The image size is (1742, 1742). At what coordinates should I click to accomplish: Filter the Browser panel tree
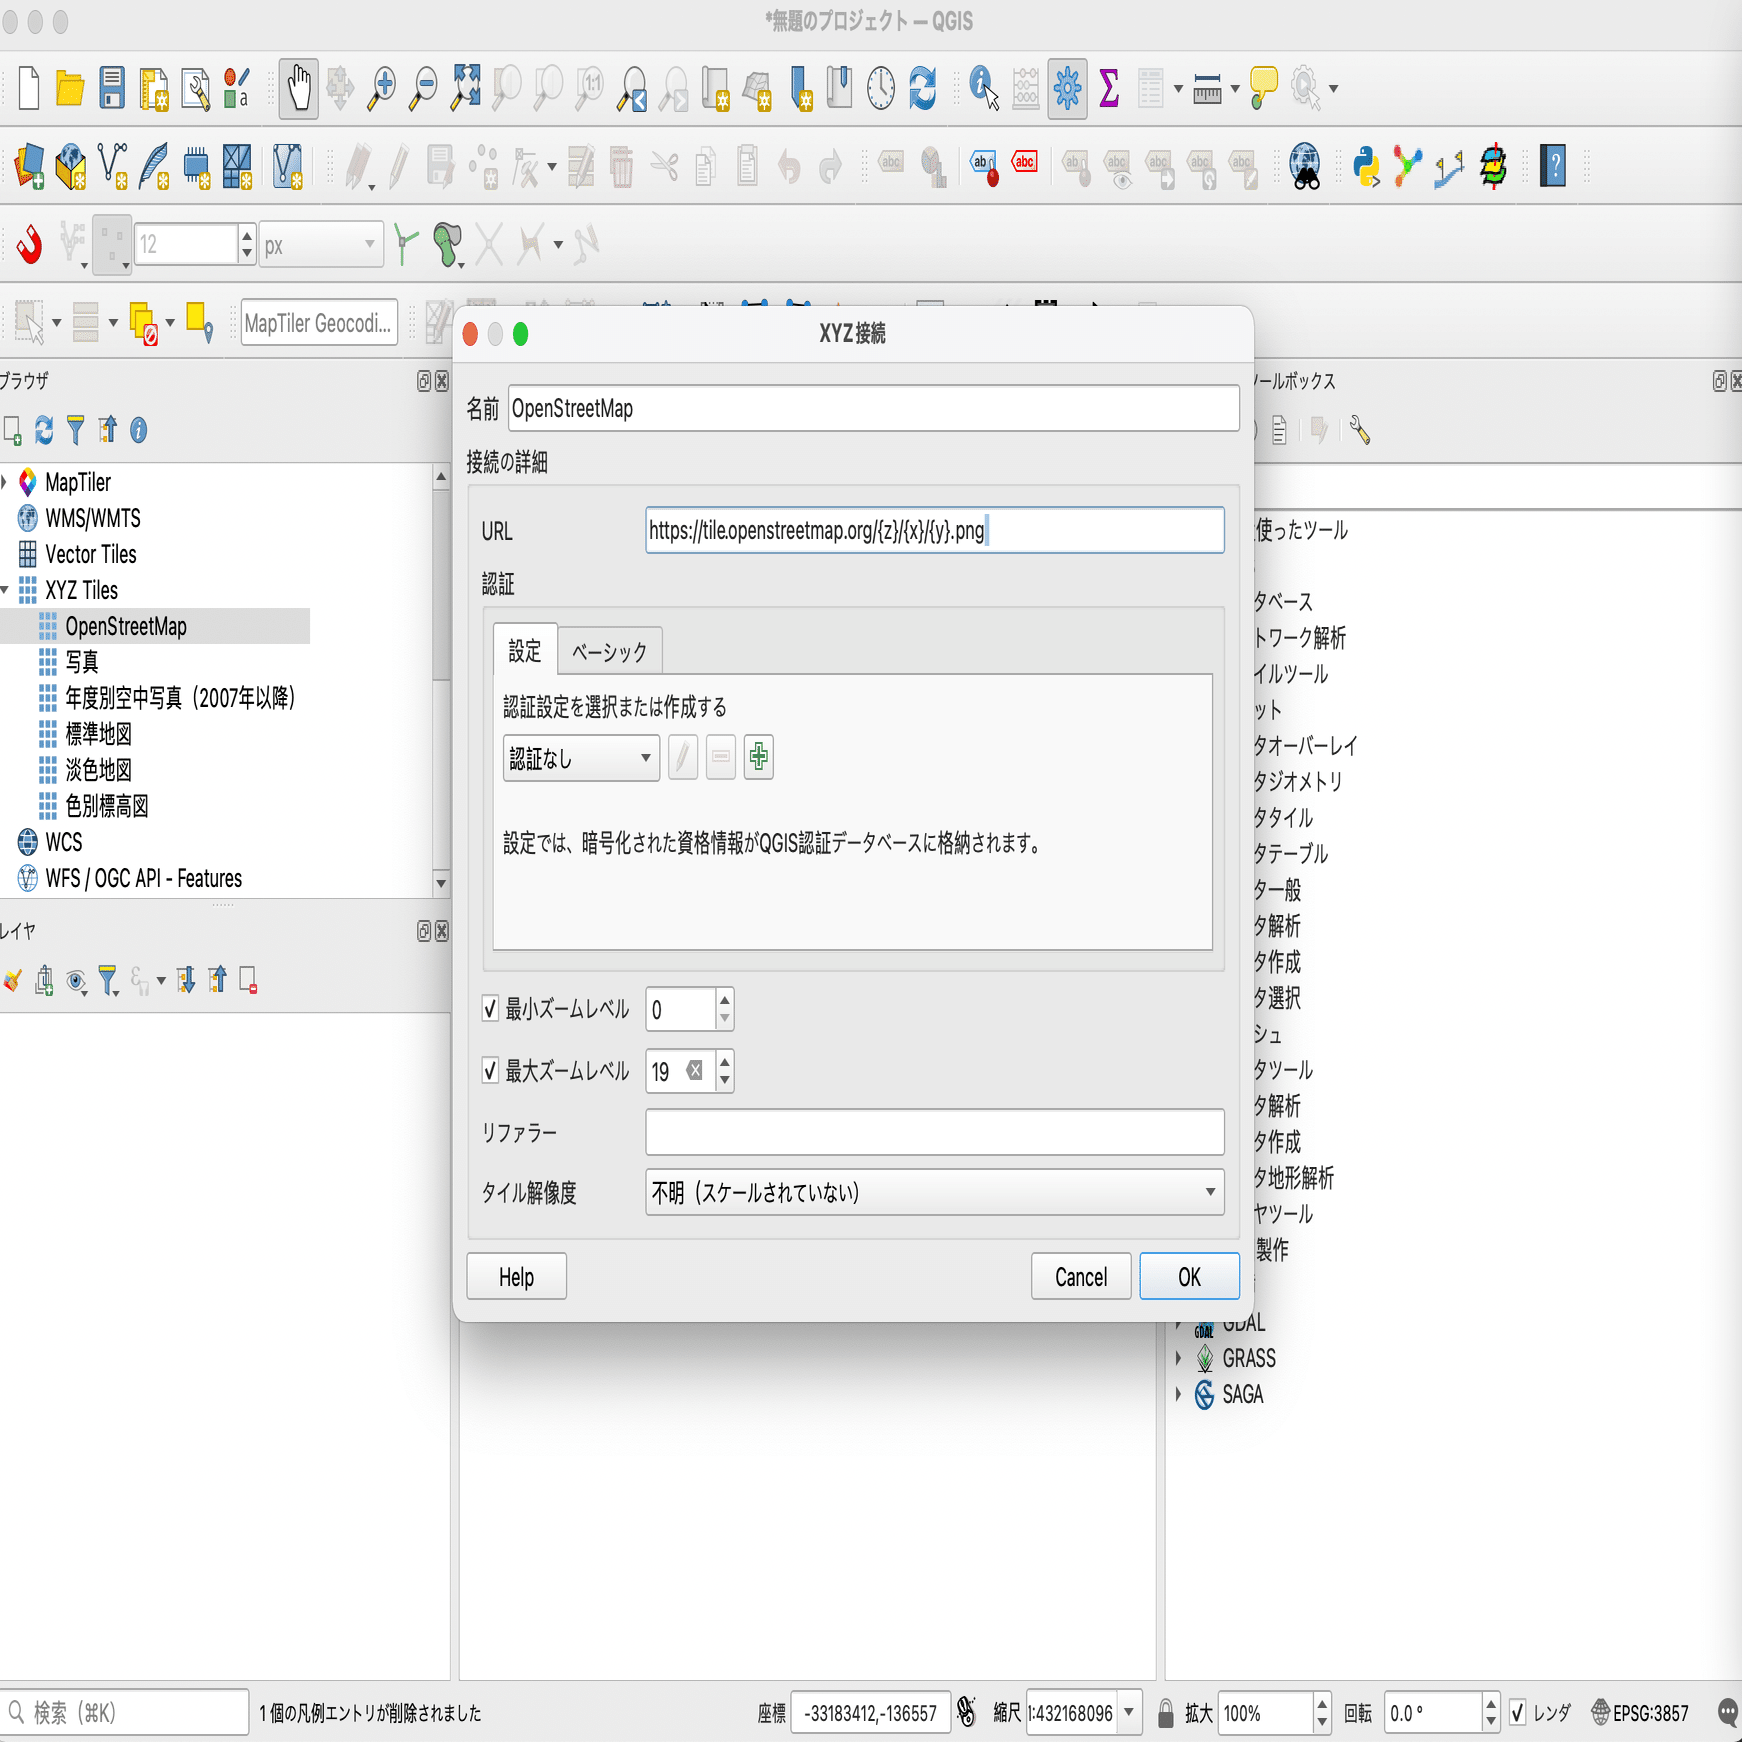pyautogui.click(x=76, y=430)
